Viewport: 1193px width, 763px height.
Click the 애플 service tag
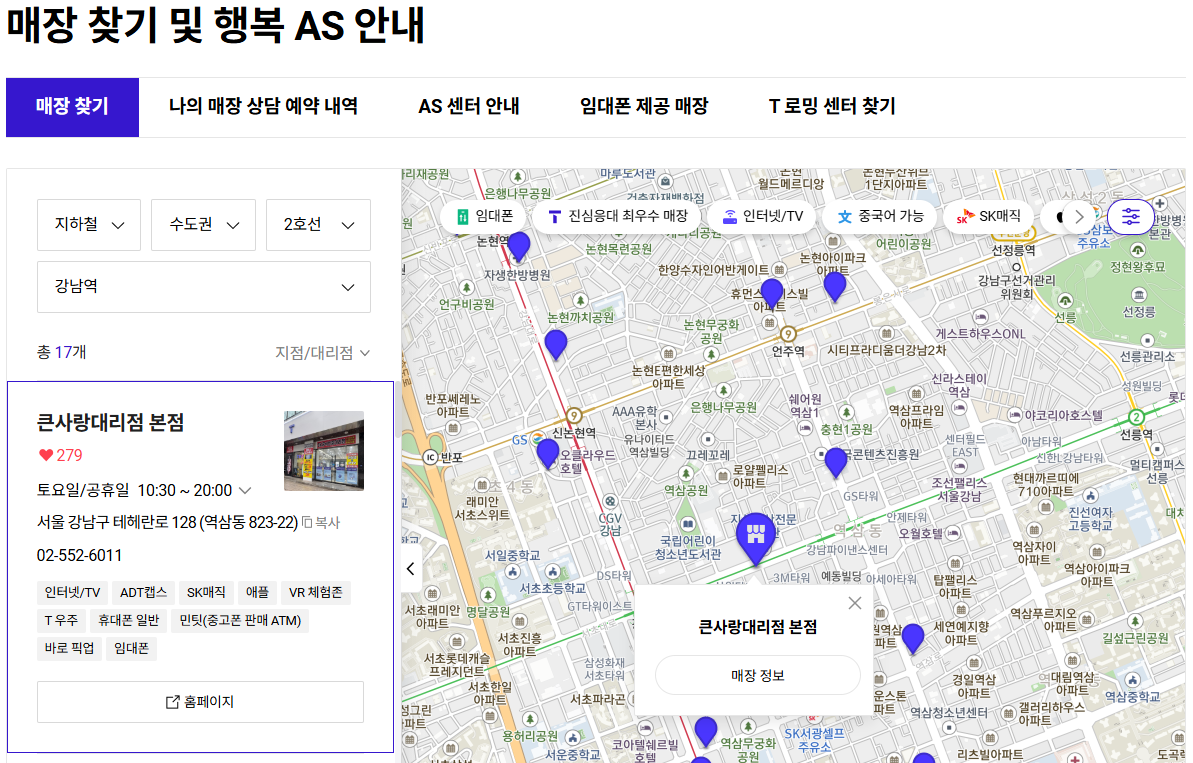257,593
